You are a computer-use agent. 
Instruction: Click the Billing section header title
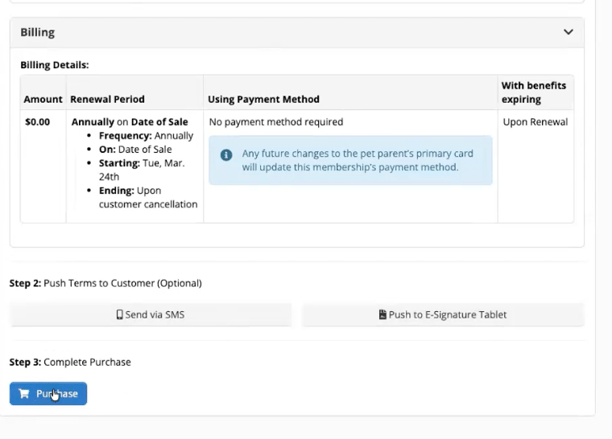click(x=37, y=32)
